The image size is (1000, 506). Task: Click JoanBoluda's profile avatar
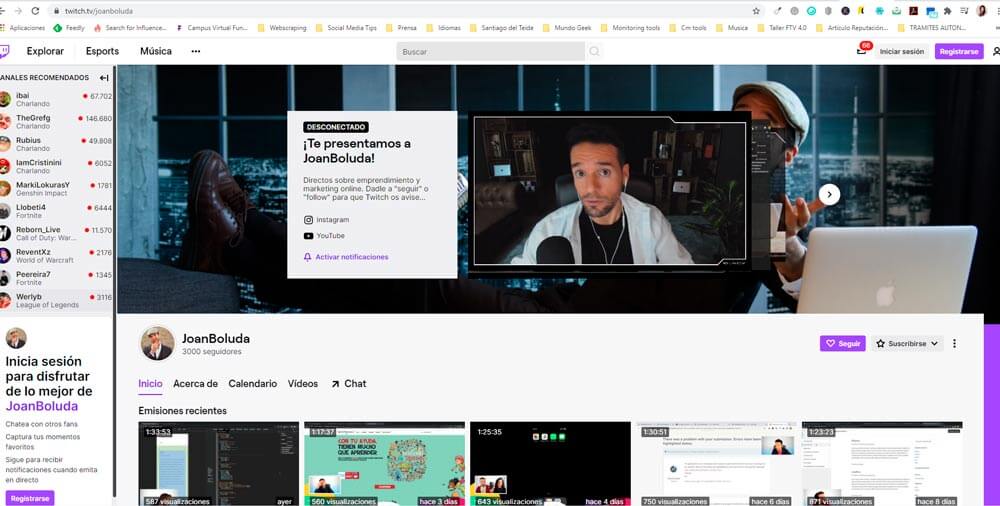coord(157,343)
